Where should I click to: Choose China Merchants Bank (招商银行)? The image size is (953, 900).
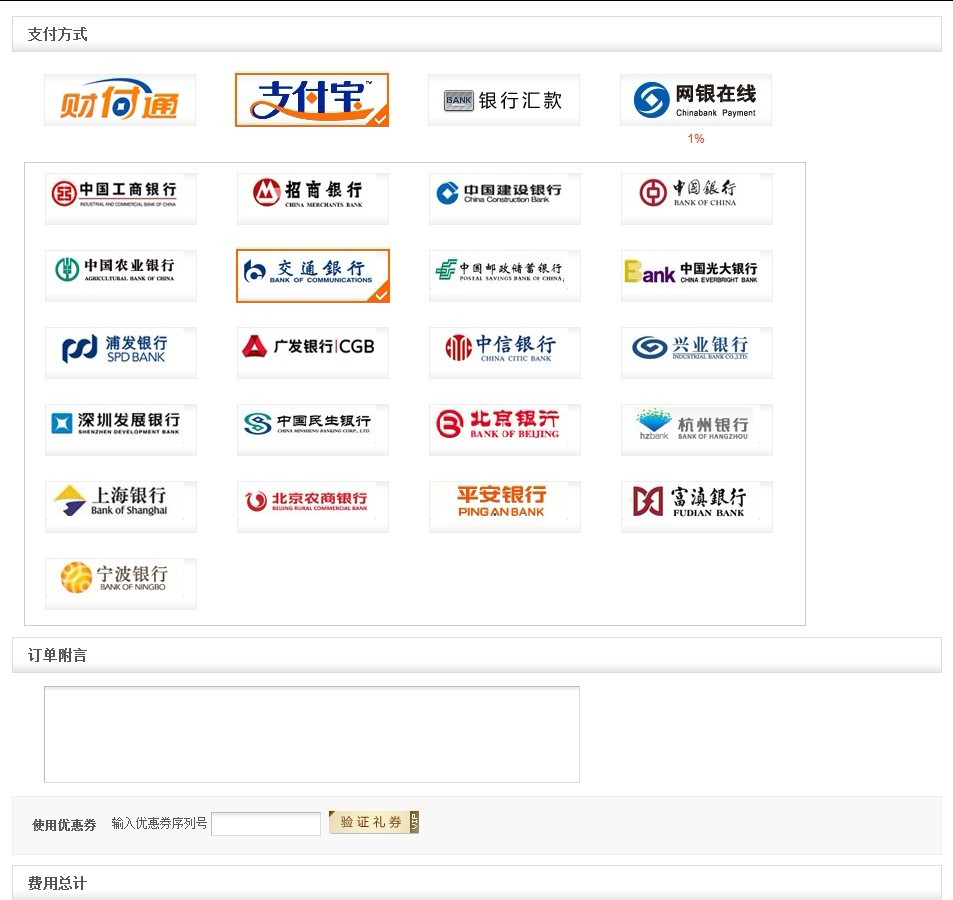(313, 198)
